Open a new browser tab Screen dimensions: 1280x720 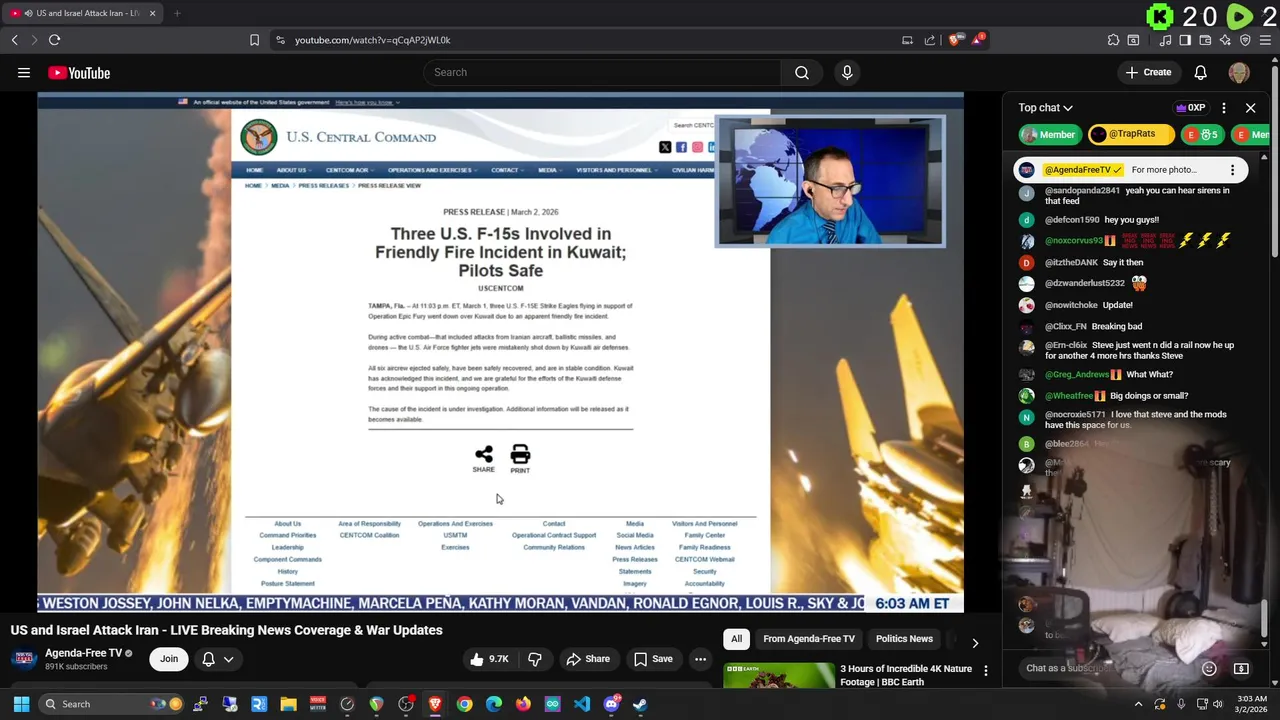tap(177, 13)
